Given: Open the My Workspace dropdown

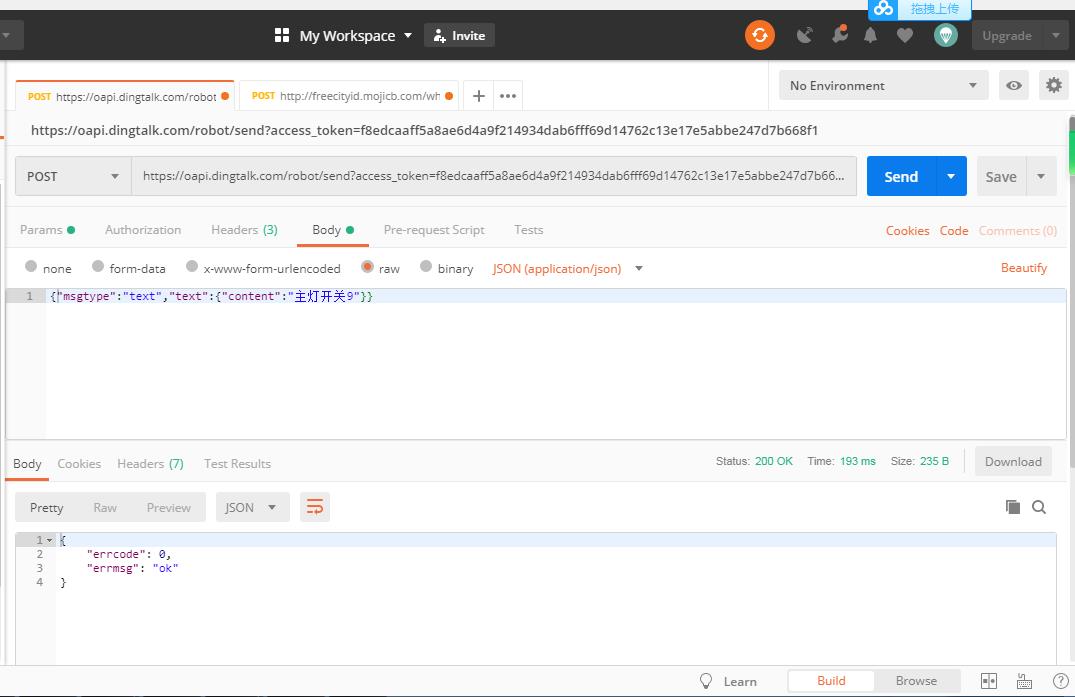Looking at the screenshot, I should click(356, 36).
